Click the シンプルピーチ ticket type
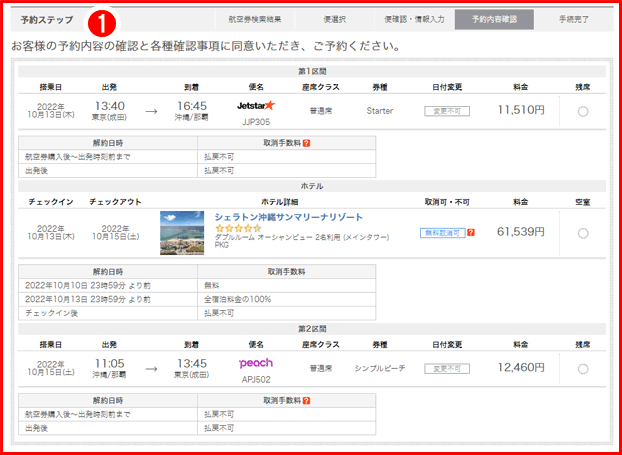This screenshot has height=455, width=622. tap(380, 369)
